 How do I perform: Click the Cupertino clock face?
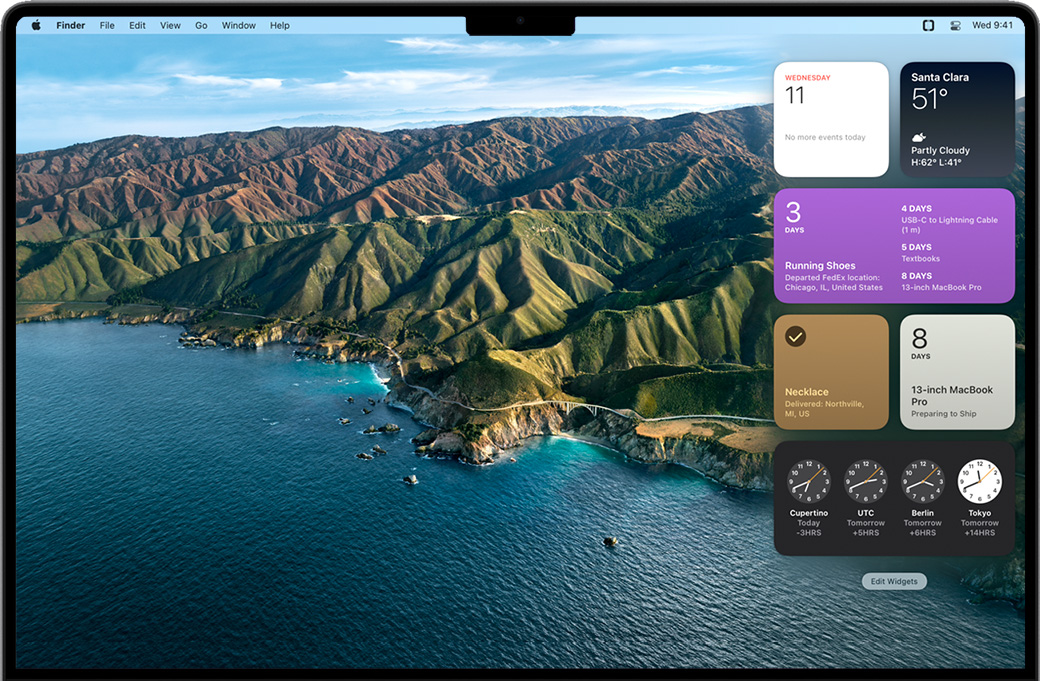click(808, 481)
